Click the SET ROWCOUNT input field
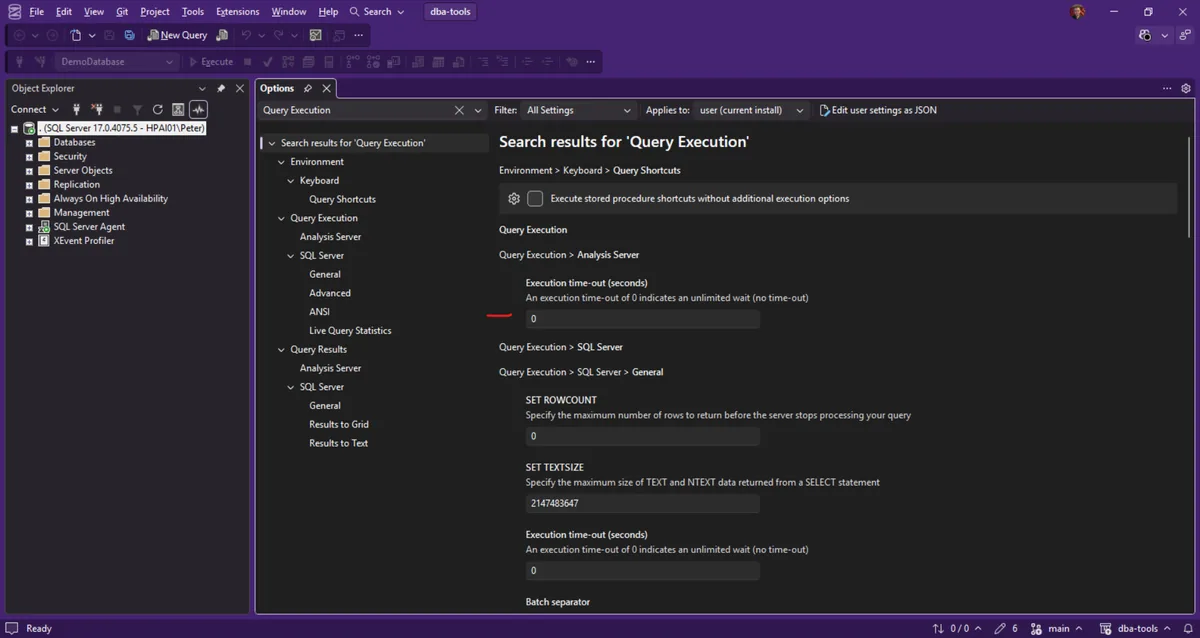Viewport: 1200px width, 638px height. coord(642,436)
